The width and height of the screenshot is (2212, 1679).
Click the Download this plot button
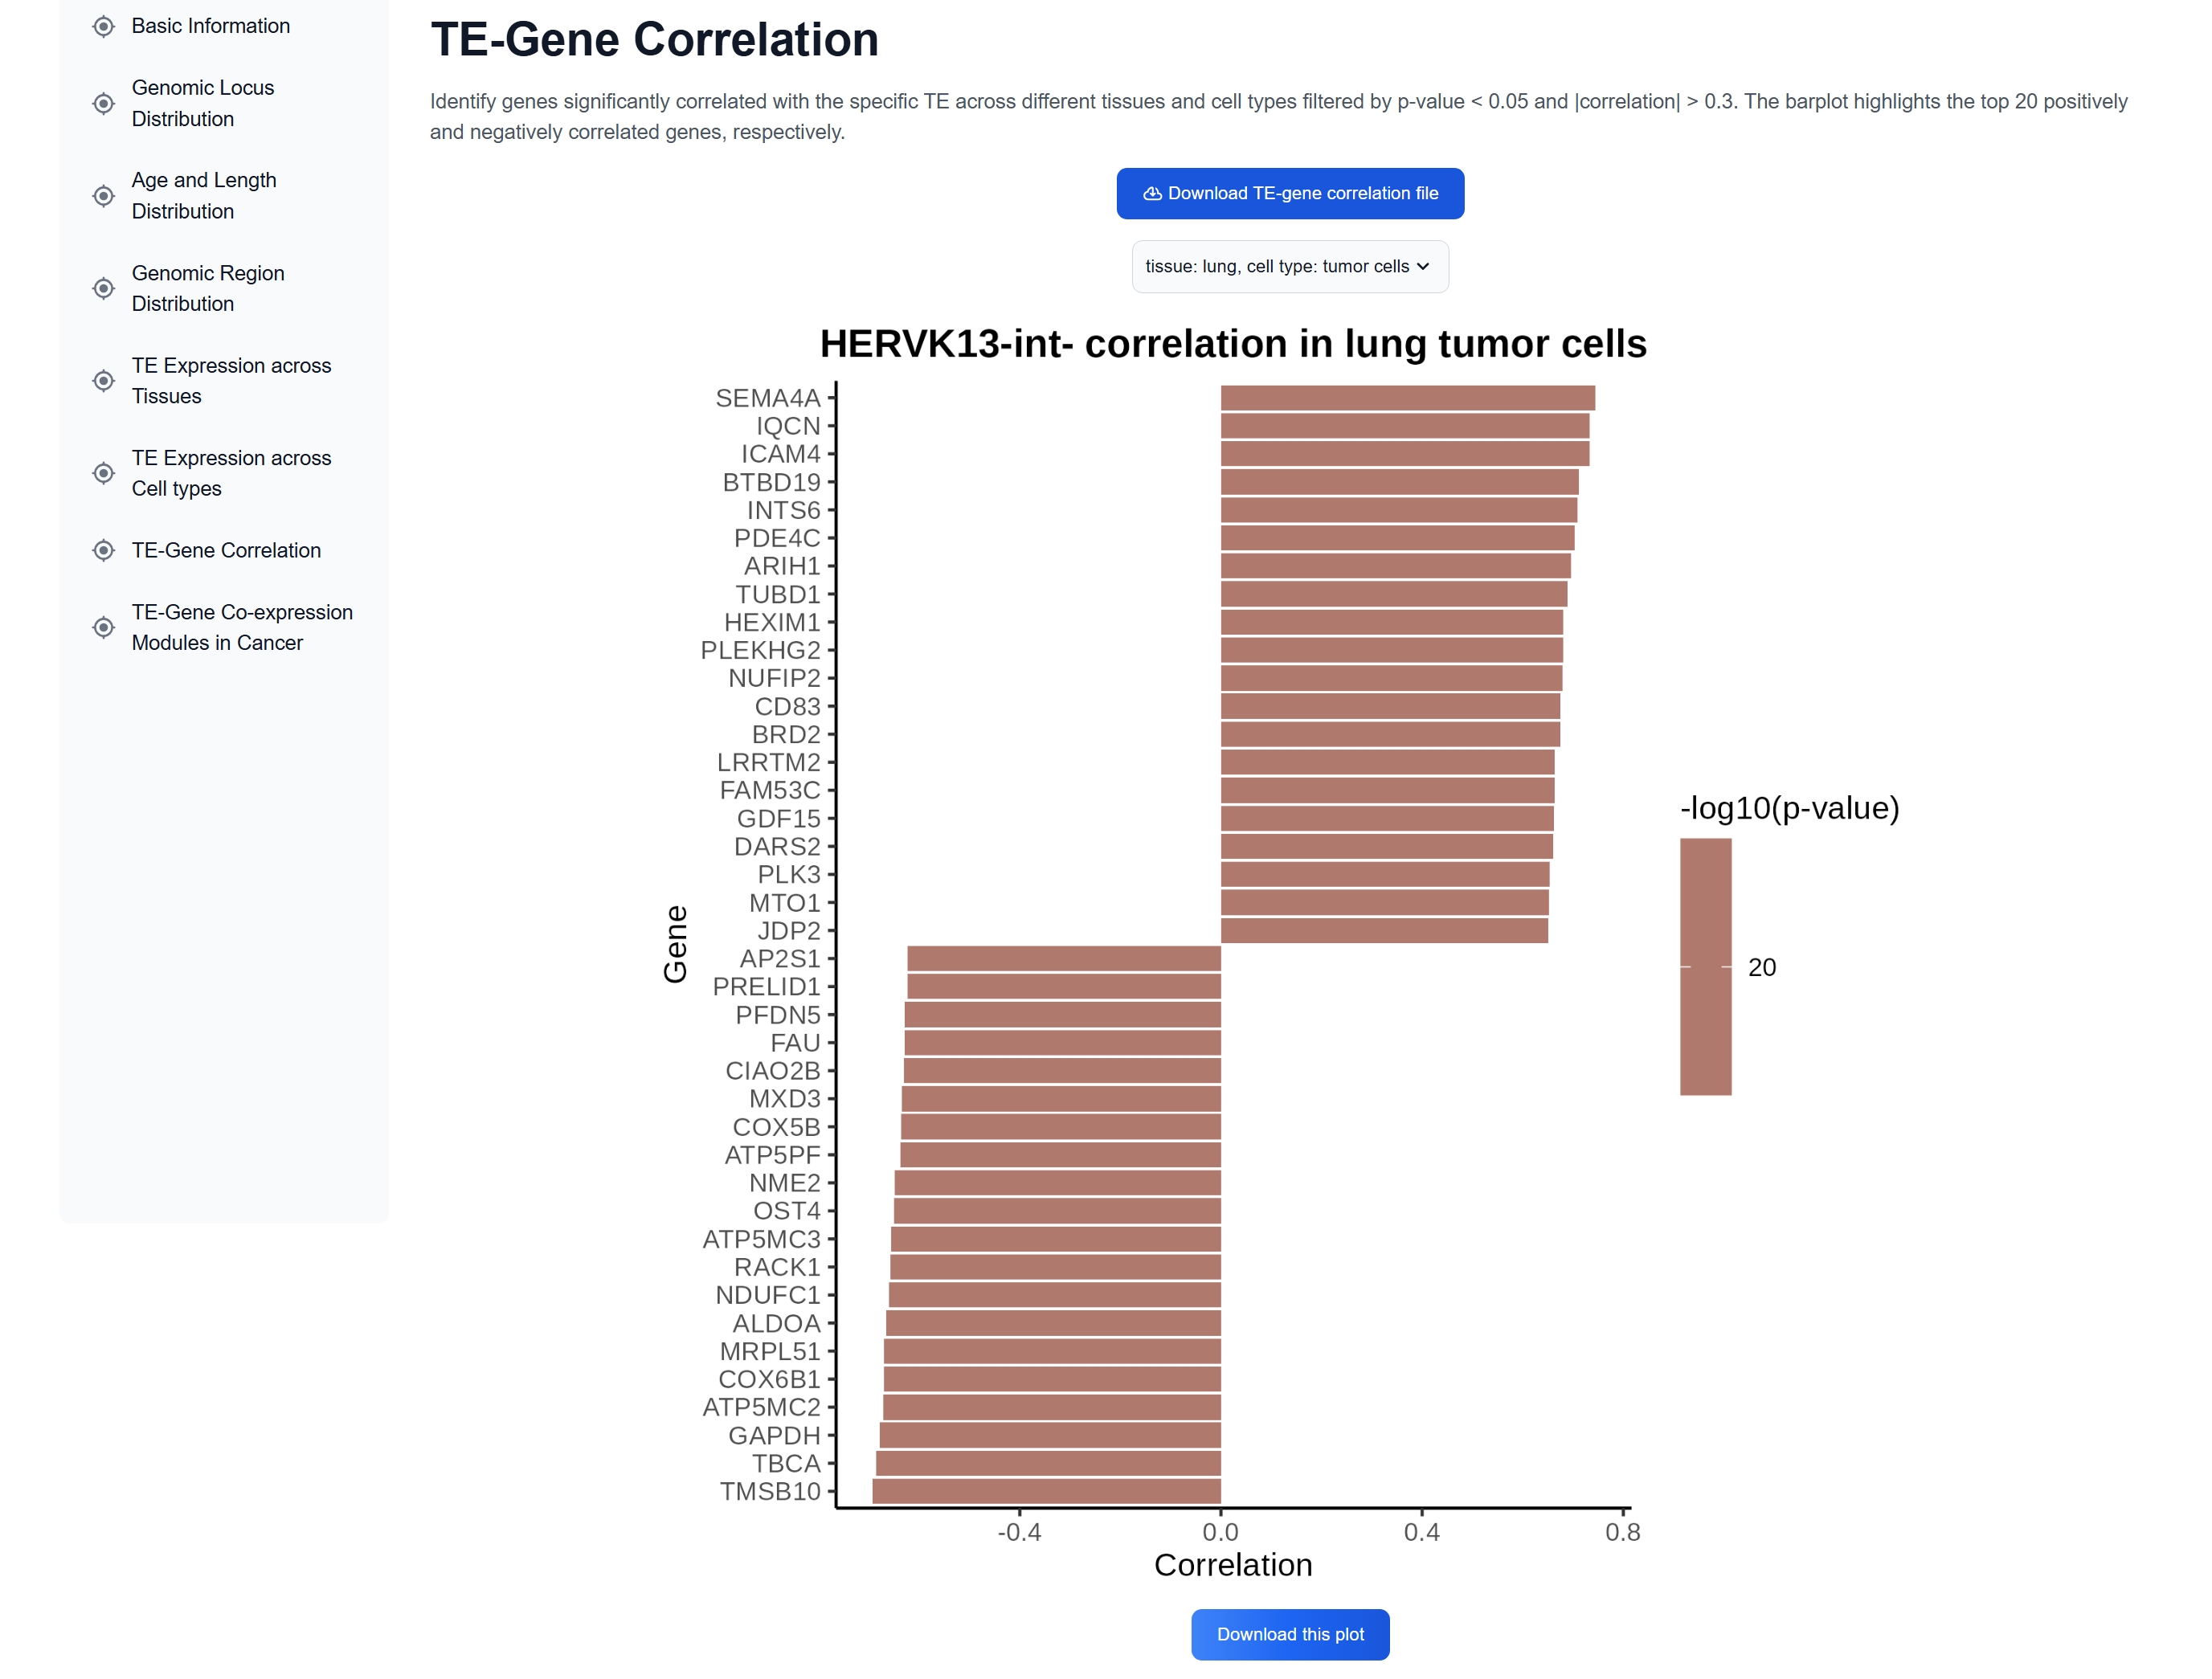click(x=1290, y=1633)
